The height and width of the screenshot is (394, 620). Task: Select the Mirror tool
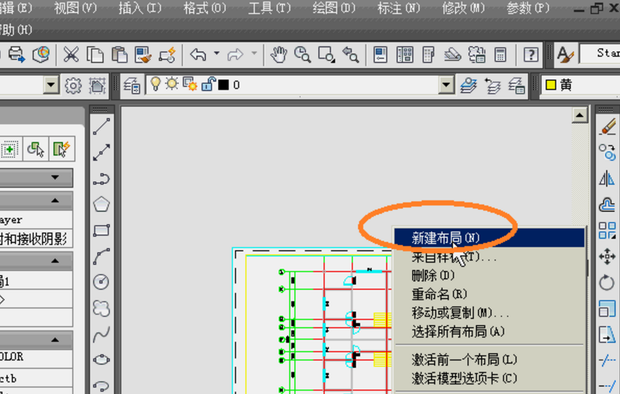click(607, 179)
